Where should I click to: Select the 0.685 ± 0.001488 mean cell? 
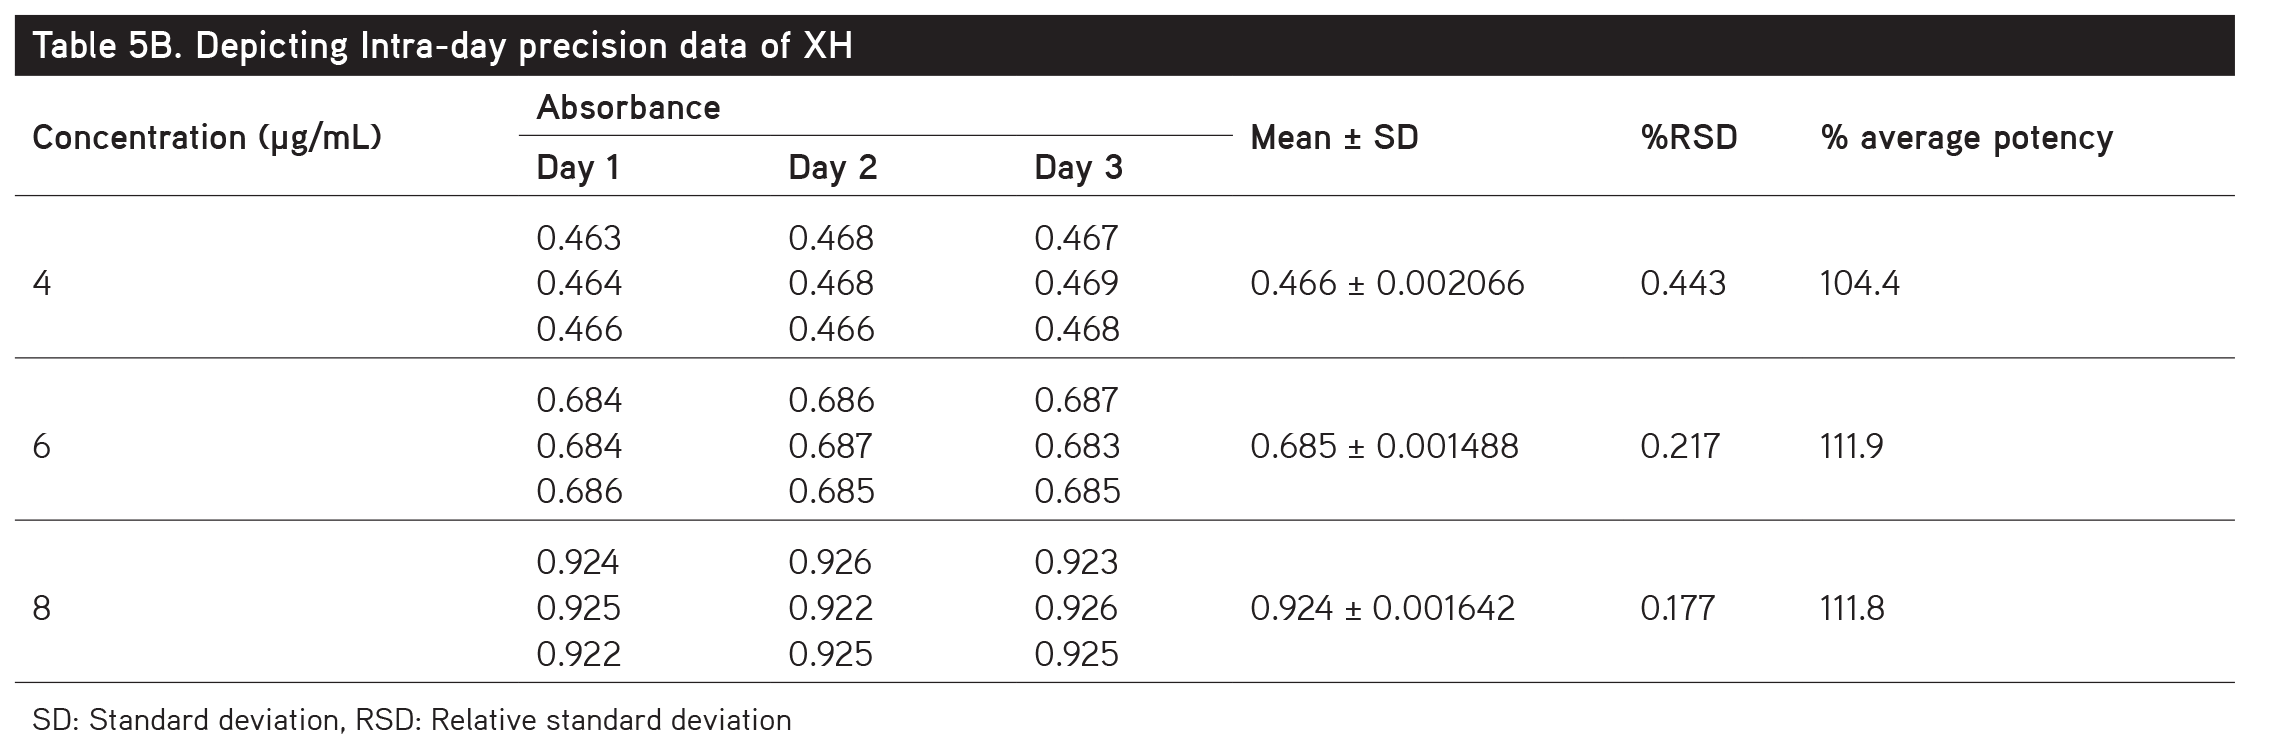tap(1383, 446)
